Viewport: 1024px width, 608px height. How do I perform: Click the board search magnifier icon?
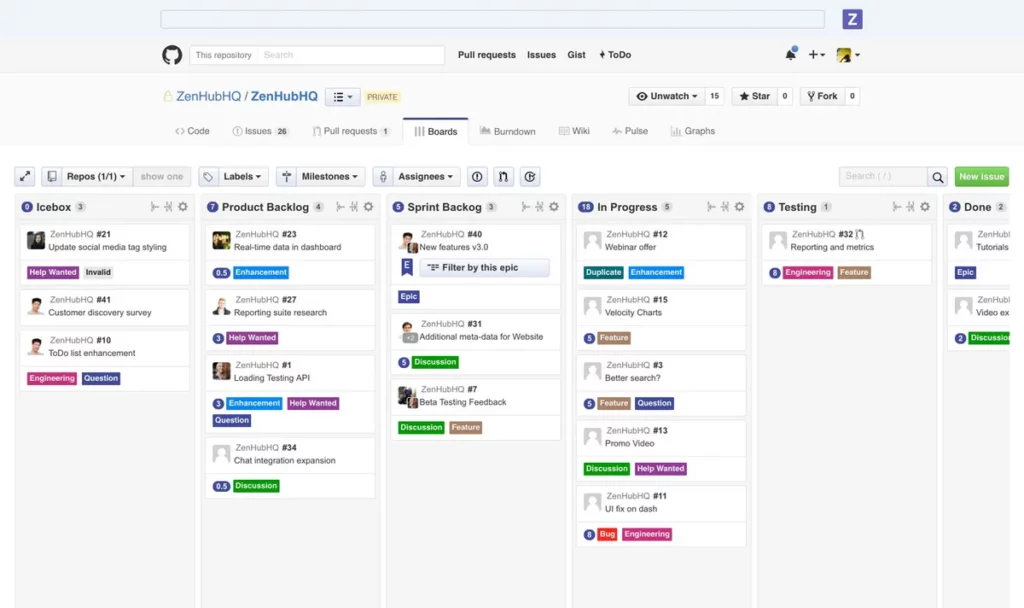point(938,177)
